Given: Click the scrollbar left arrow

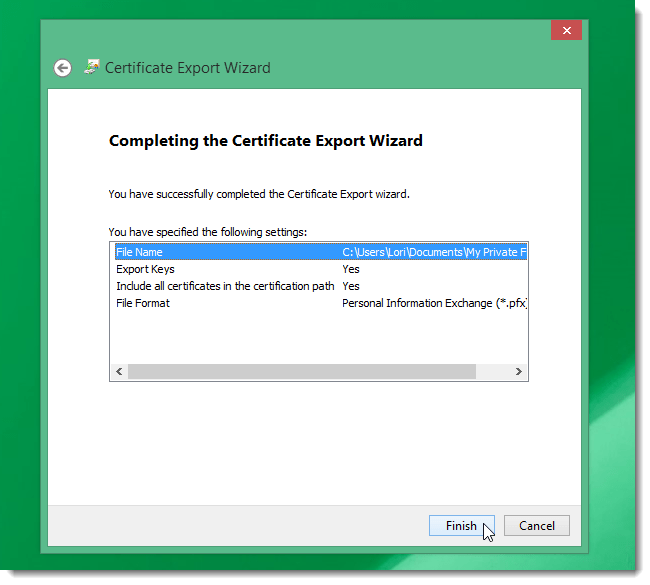Looking at the screenshot, I should [119, 371].
